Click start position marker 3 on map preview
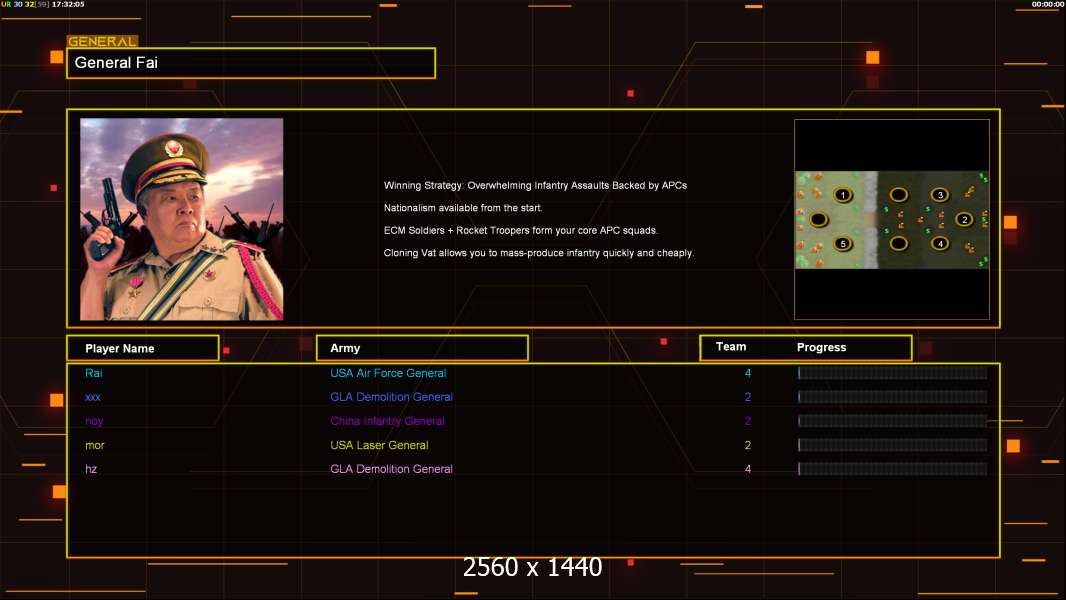The width and height of the screenshot is (1066, 600). [x=940, y=195]
